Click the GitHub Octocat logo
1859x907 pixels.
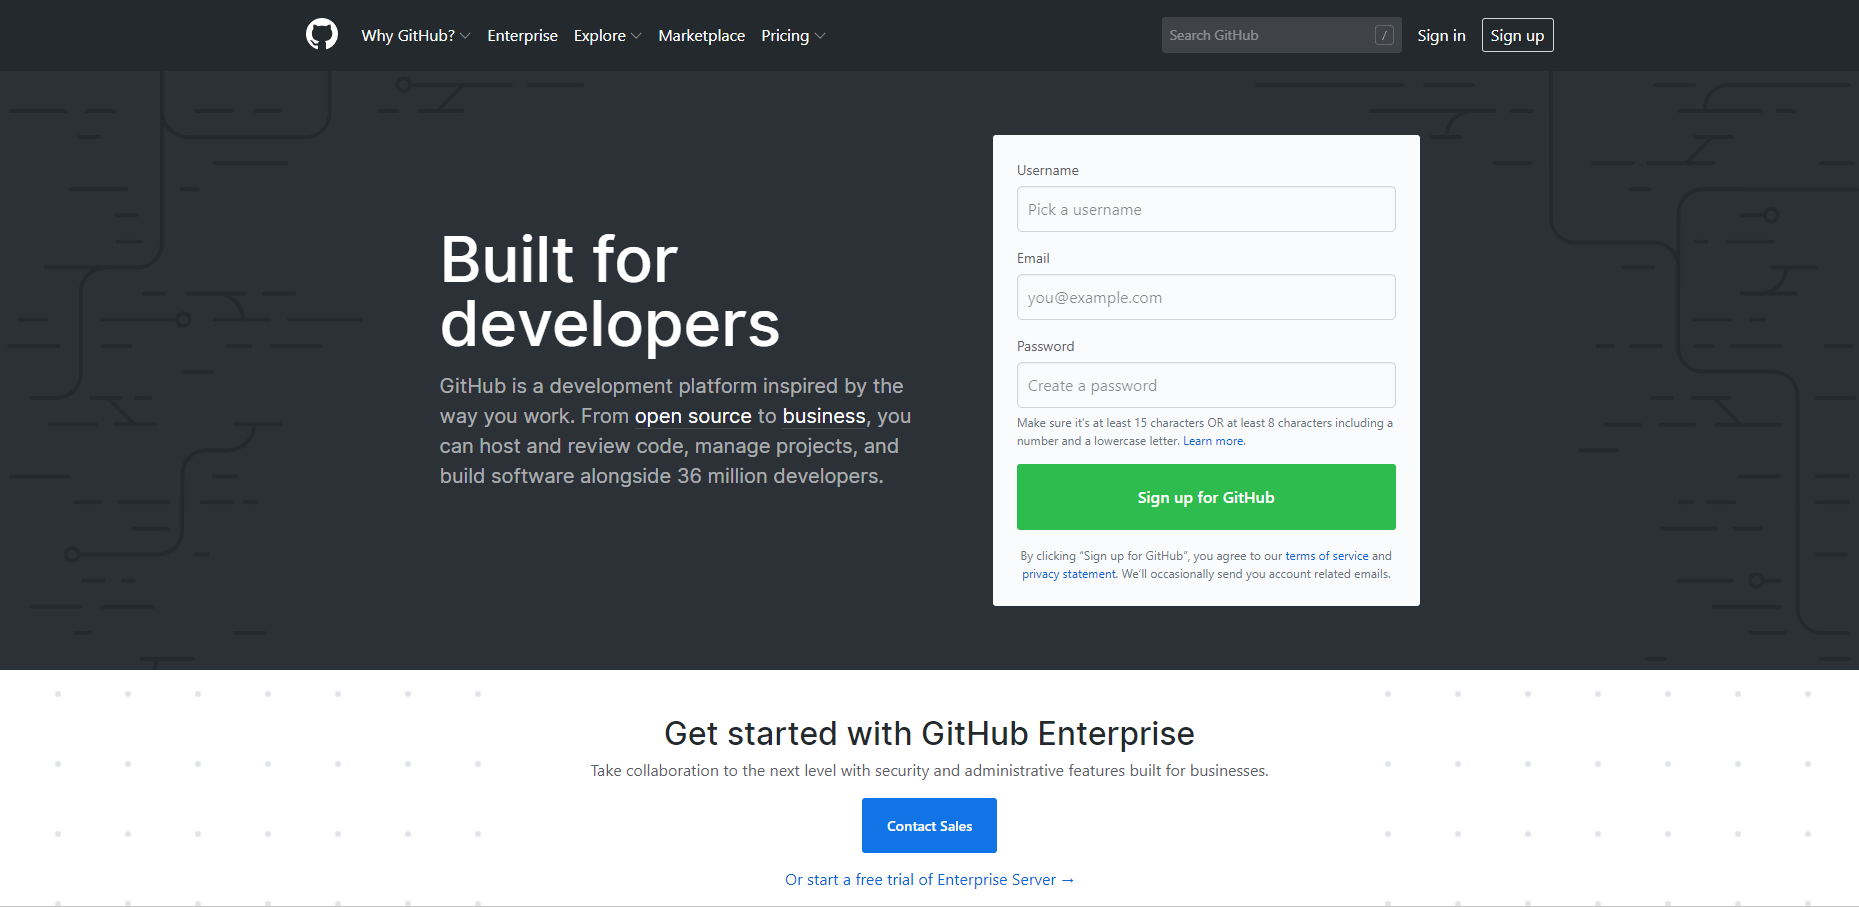322,35
